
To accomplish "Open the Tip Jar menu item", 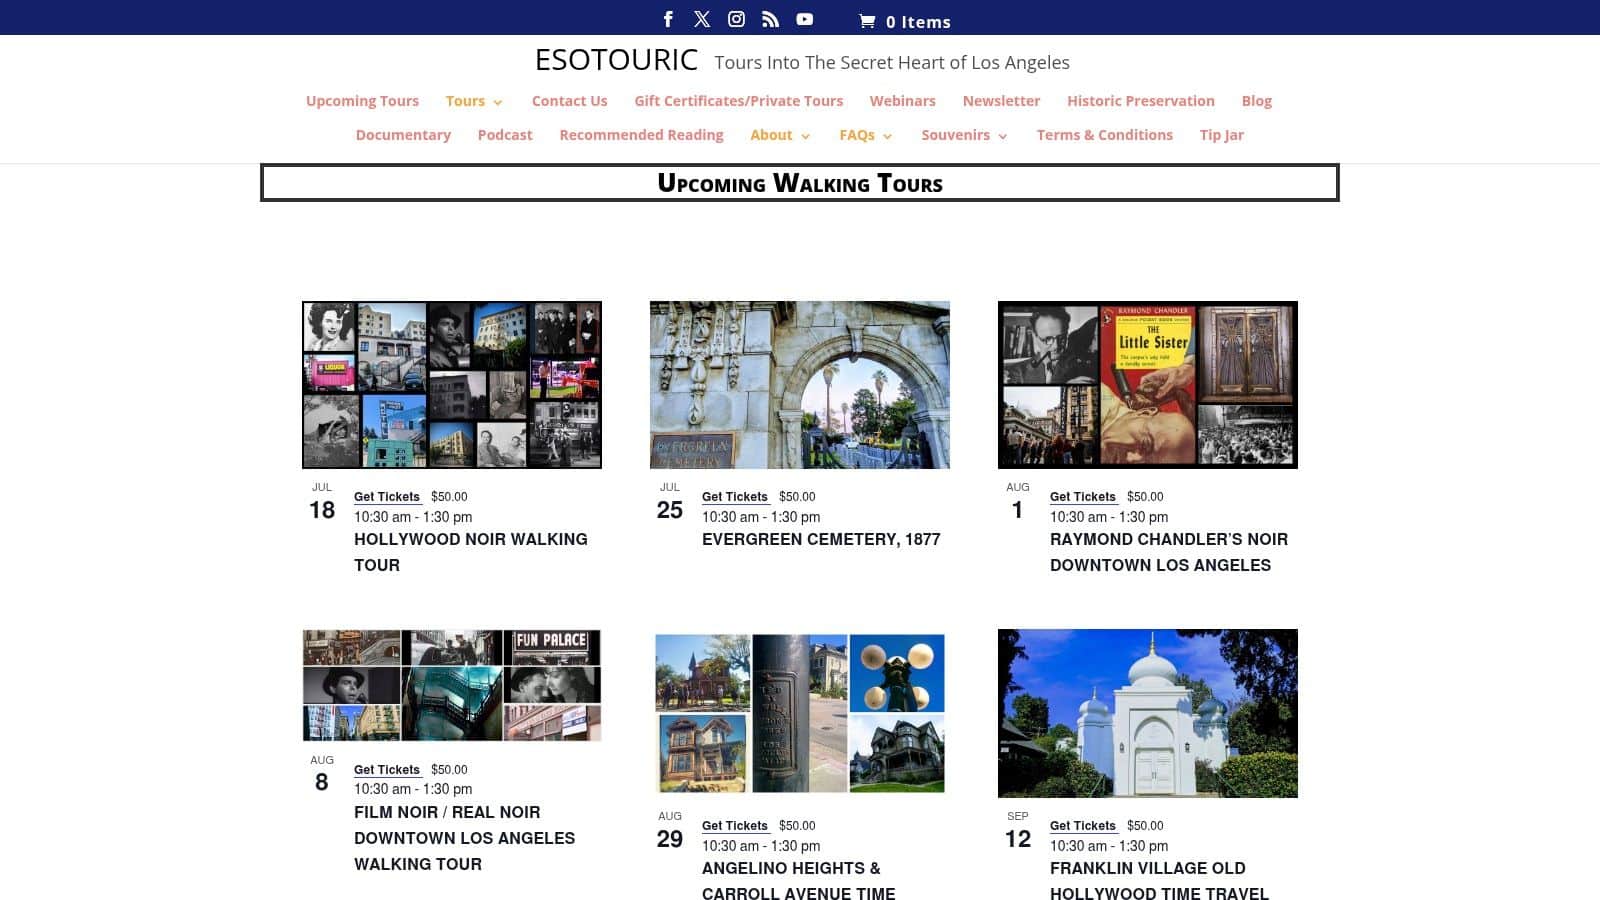I will point(1221,135).
